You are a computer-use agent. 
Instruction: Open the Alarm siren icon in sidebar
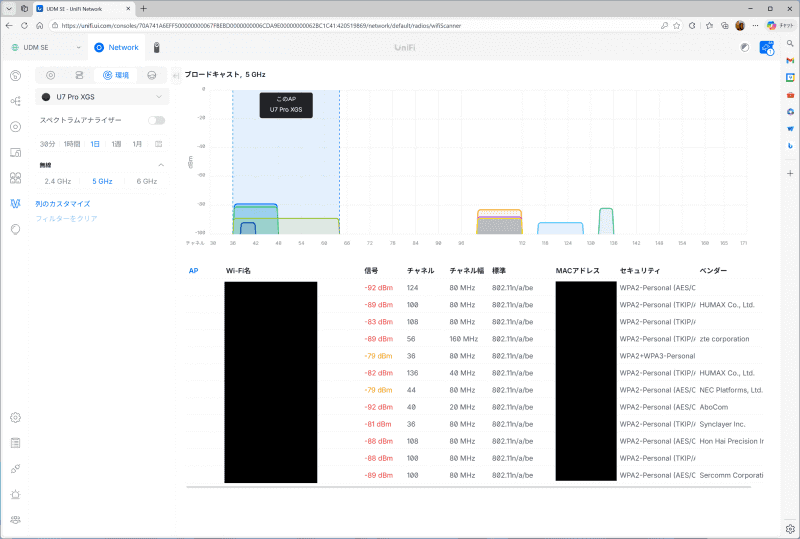point(16,494)
